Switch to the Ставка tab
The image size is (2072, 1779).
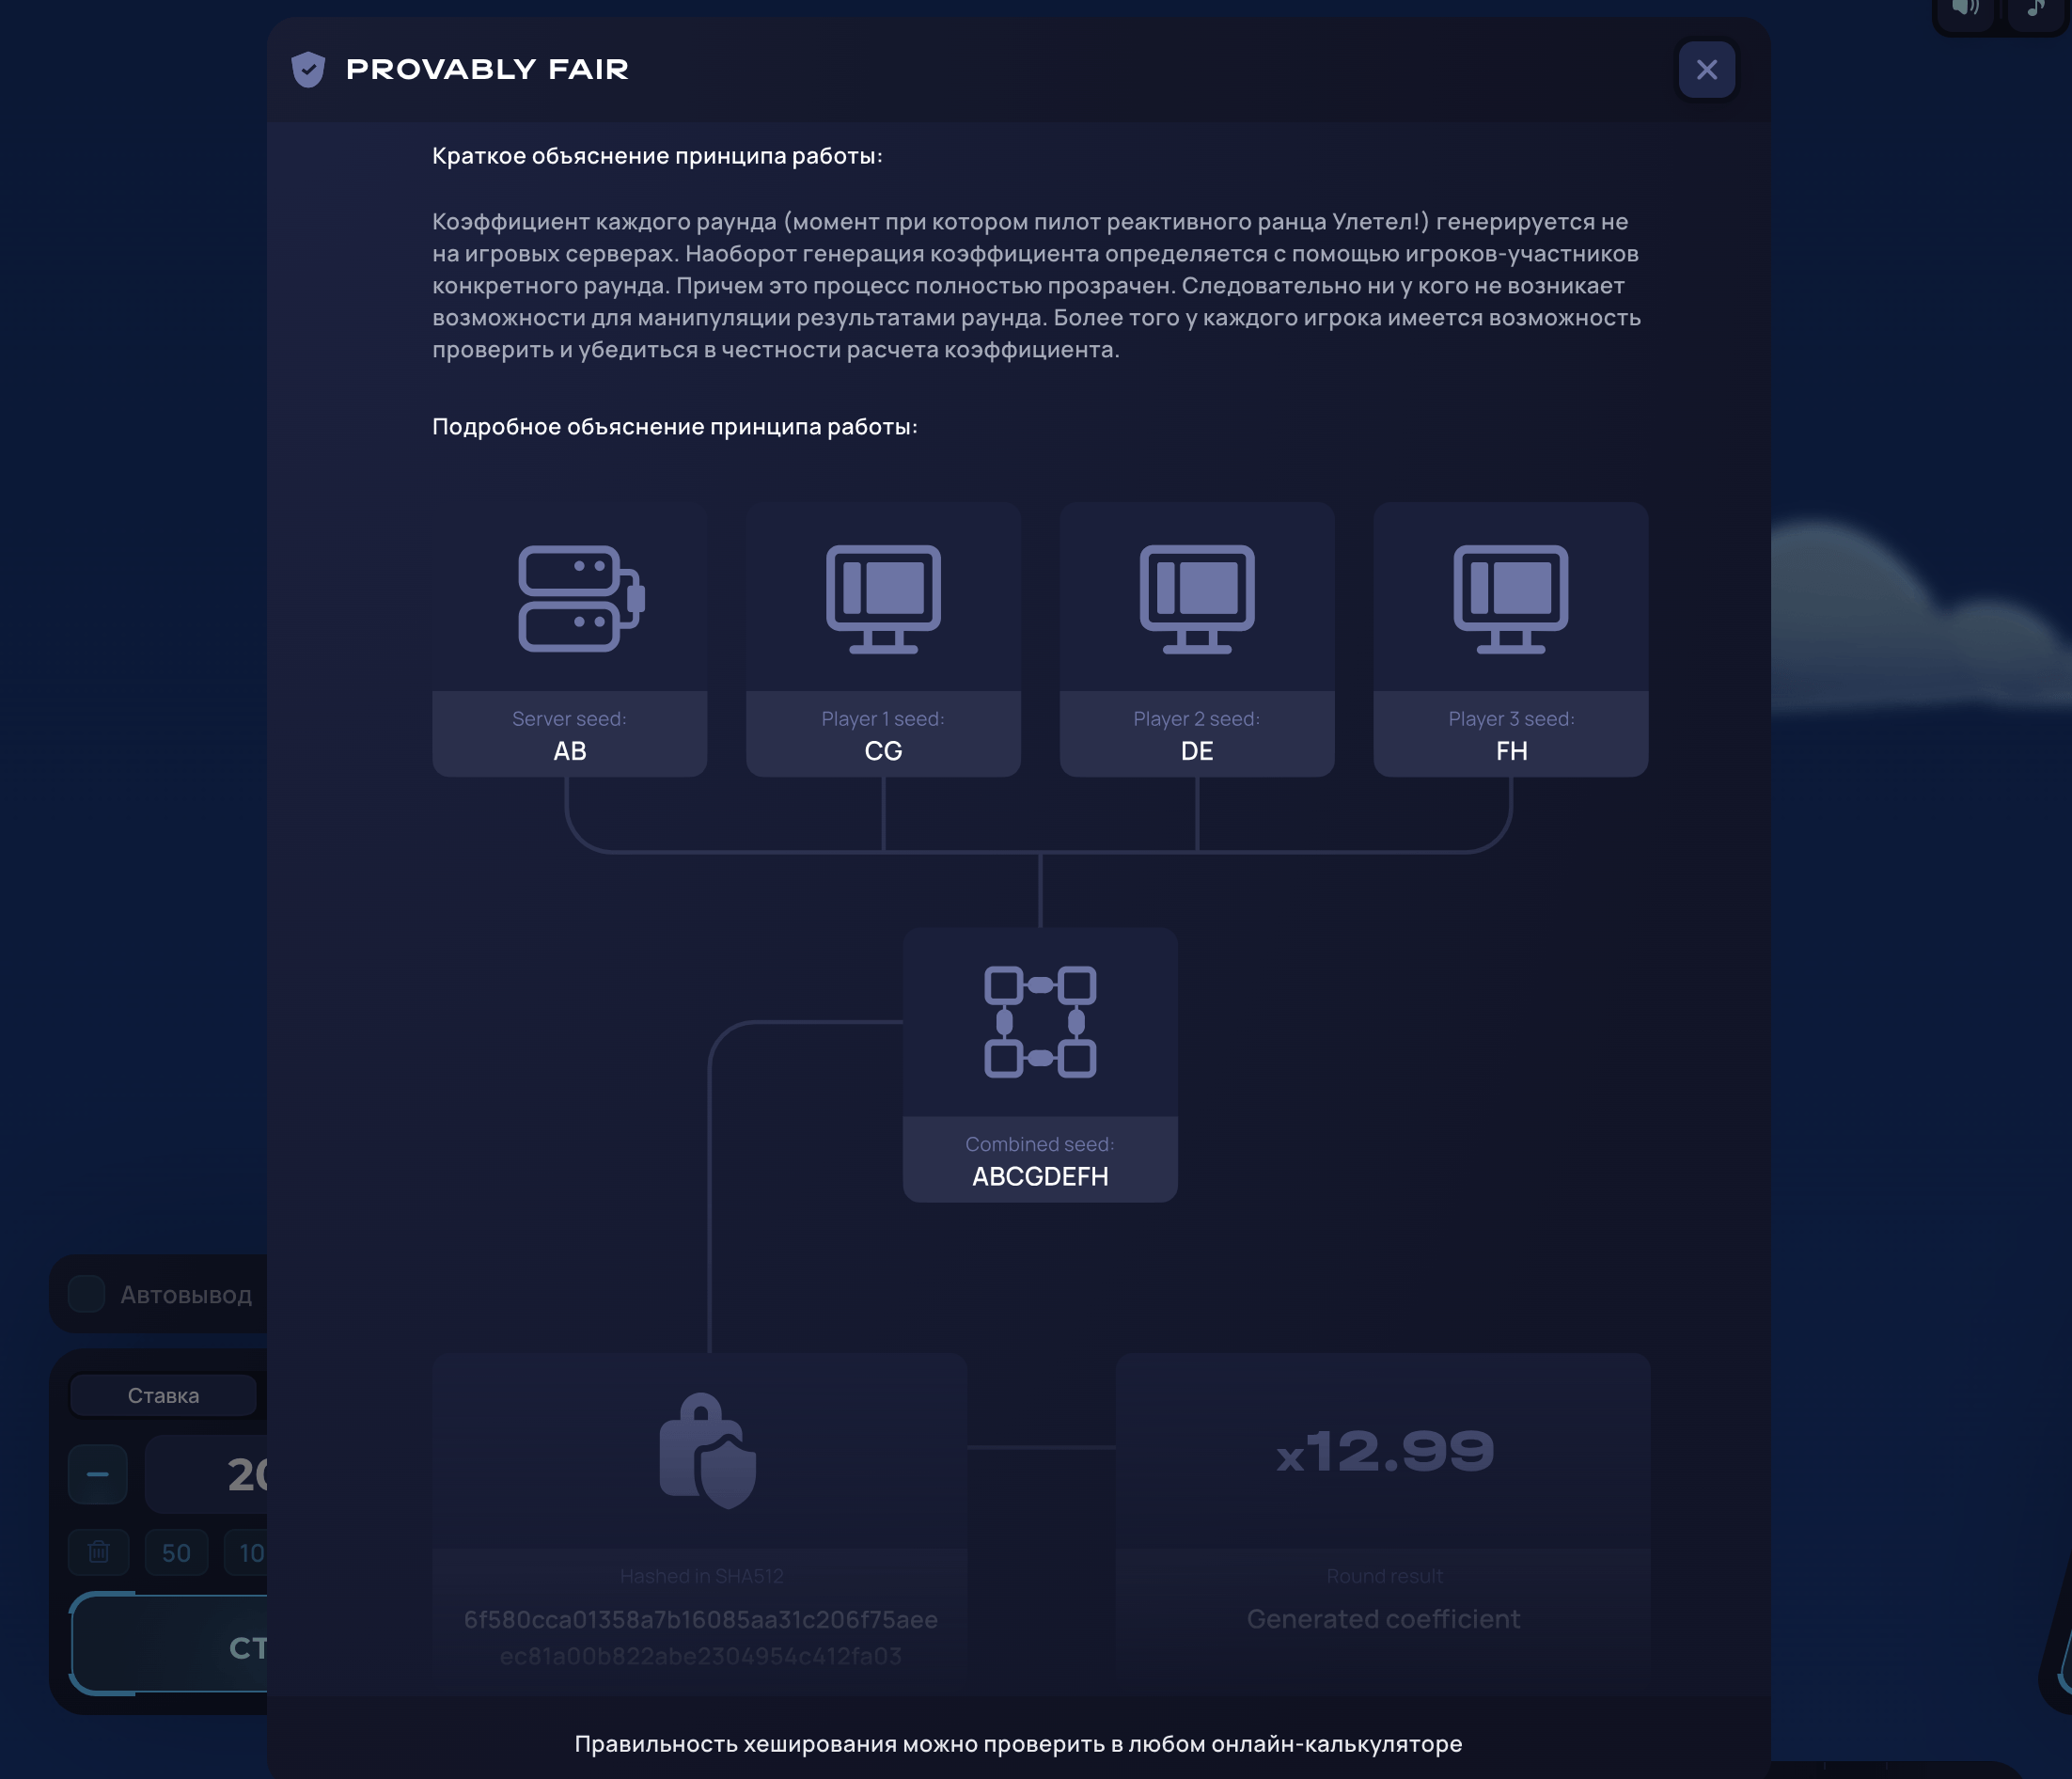click(163, 1395)
